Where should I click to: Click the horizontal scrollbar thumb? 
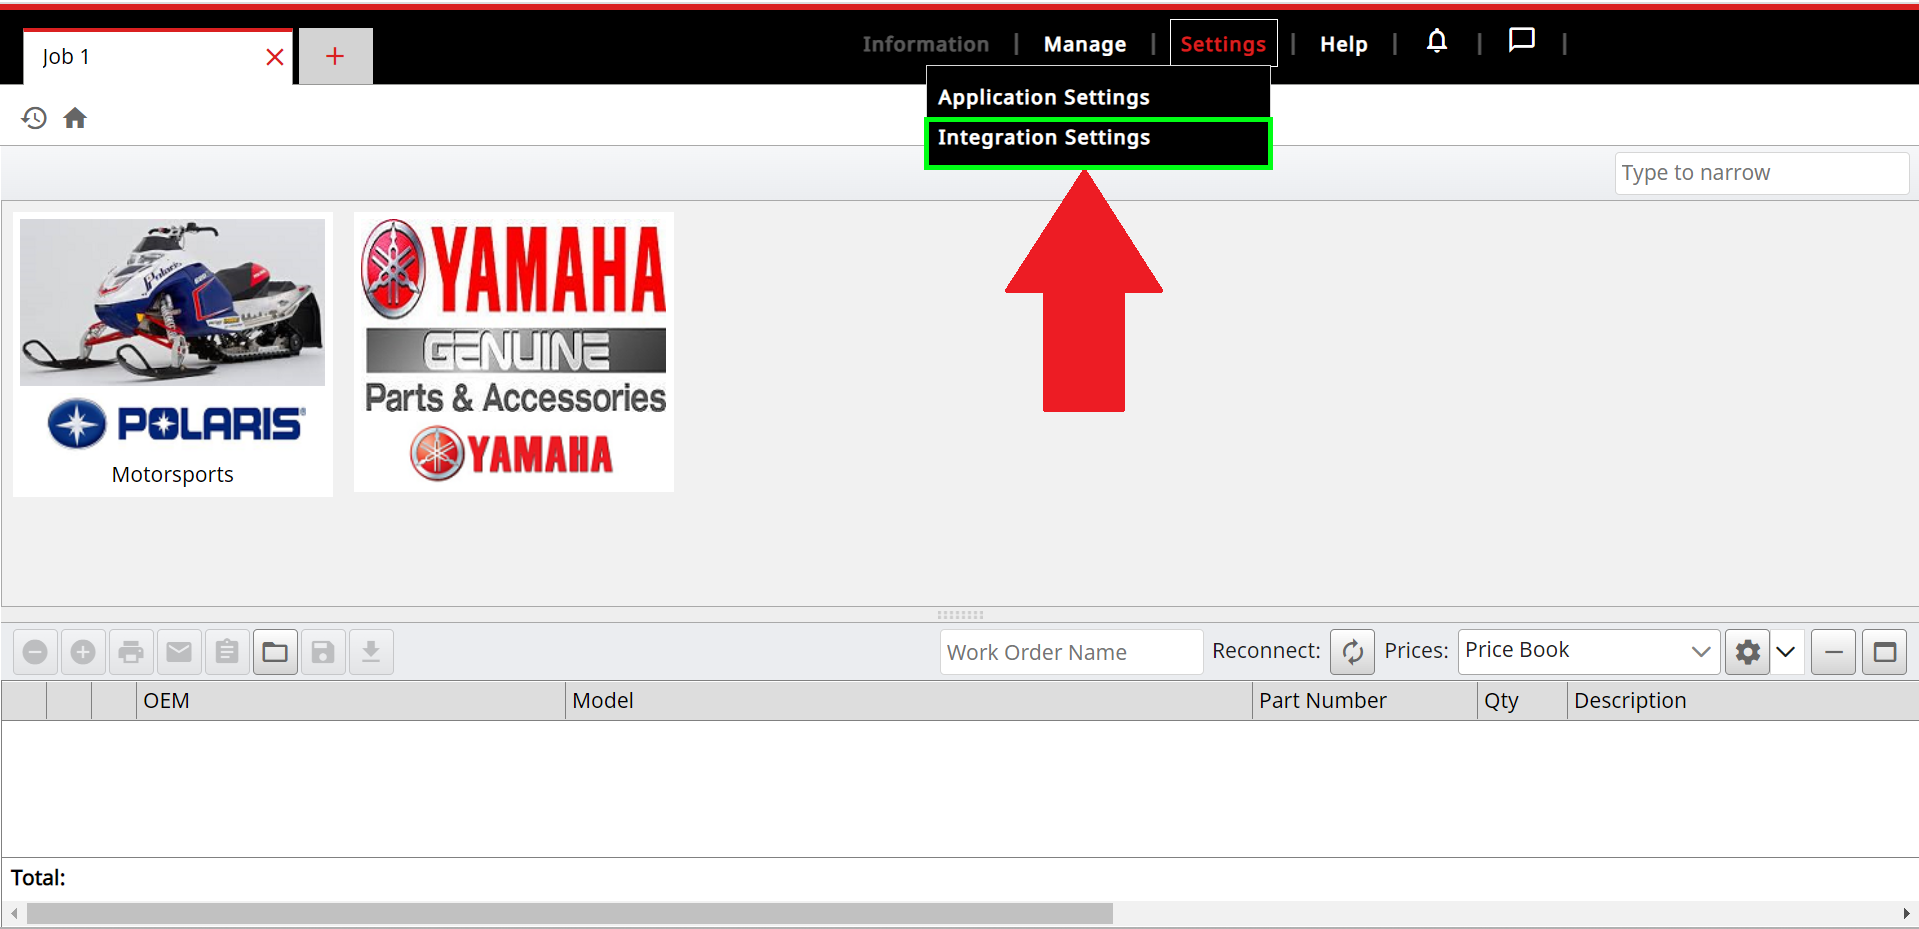click(x=570, y=913)
